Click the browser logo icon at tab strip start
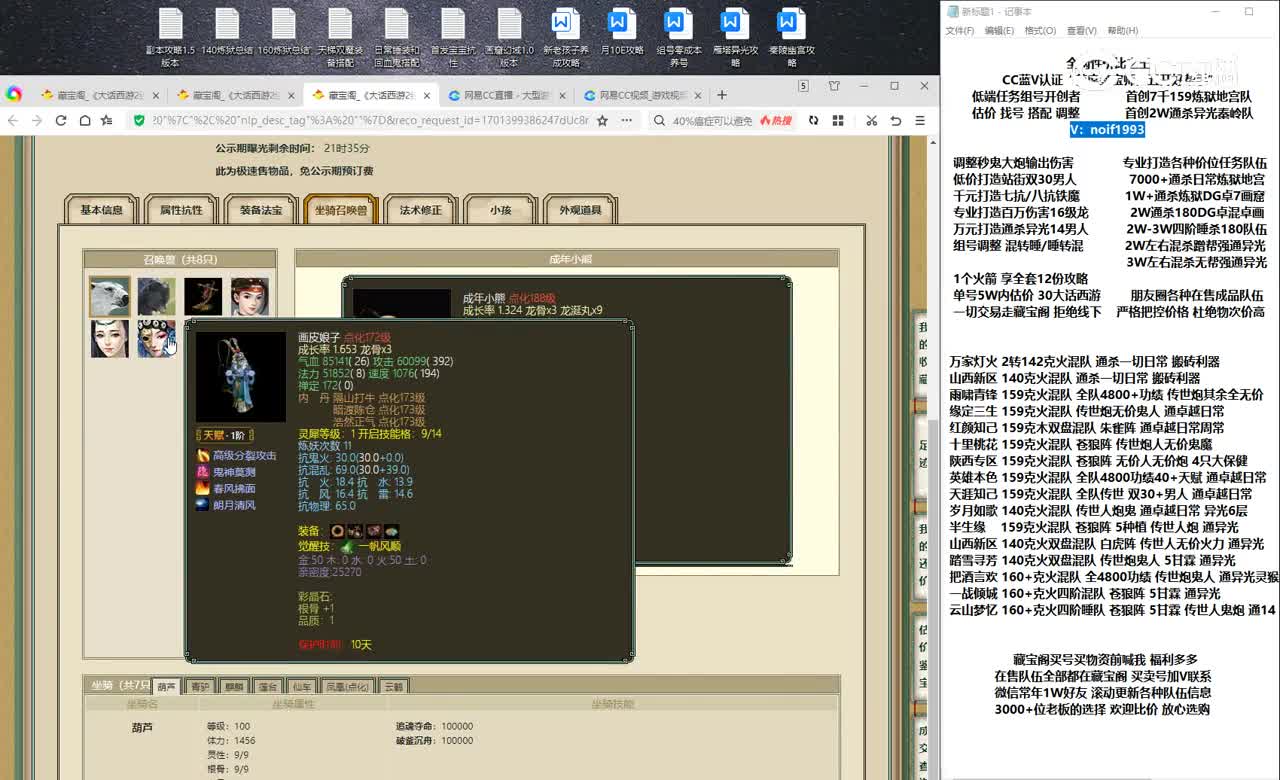 (x=14, y=94)
